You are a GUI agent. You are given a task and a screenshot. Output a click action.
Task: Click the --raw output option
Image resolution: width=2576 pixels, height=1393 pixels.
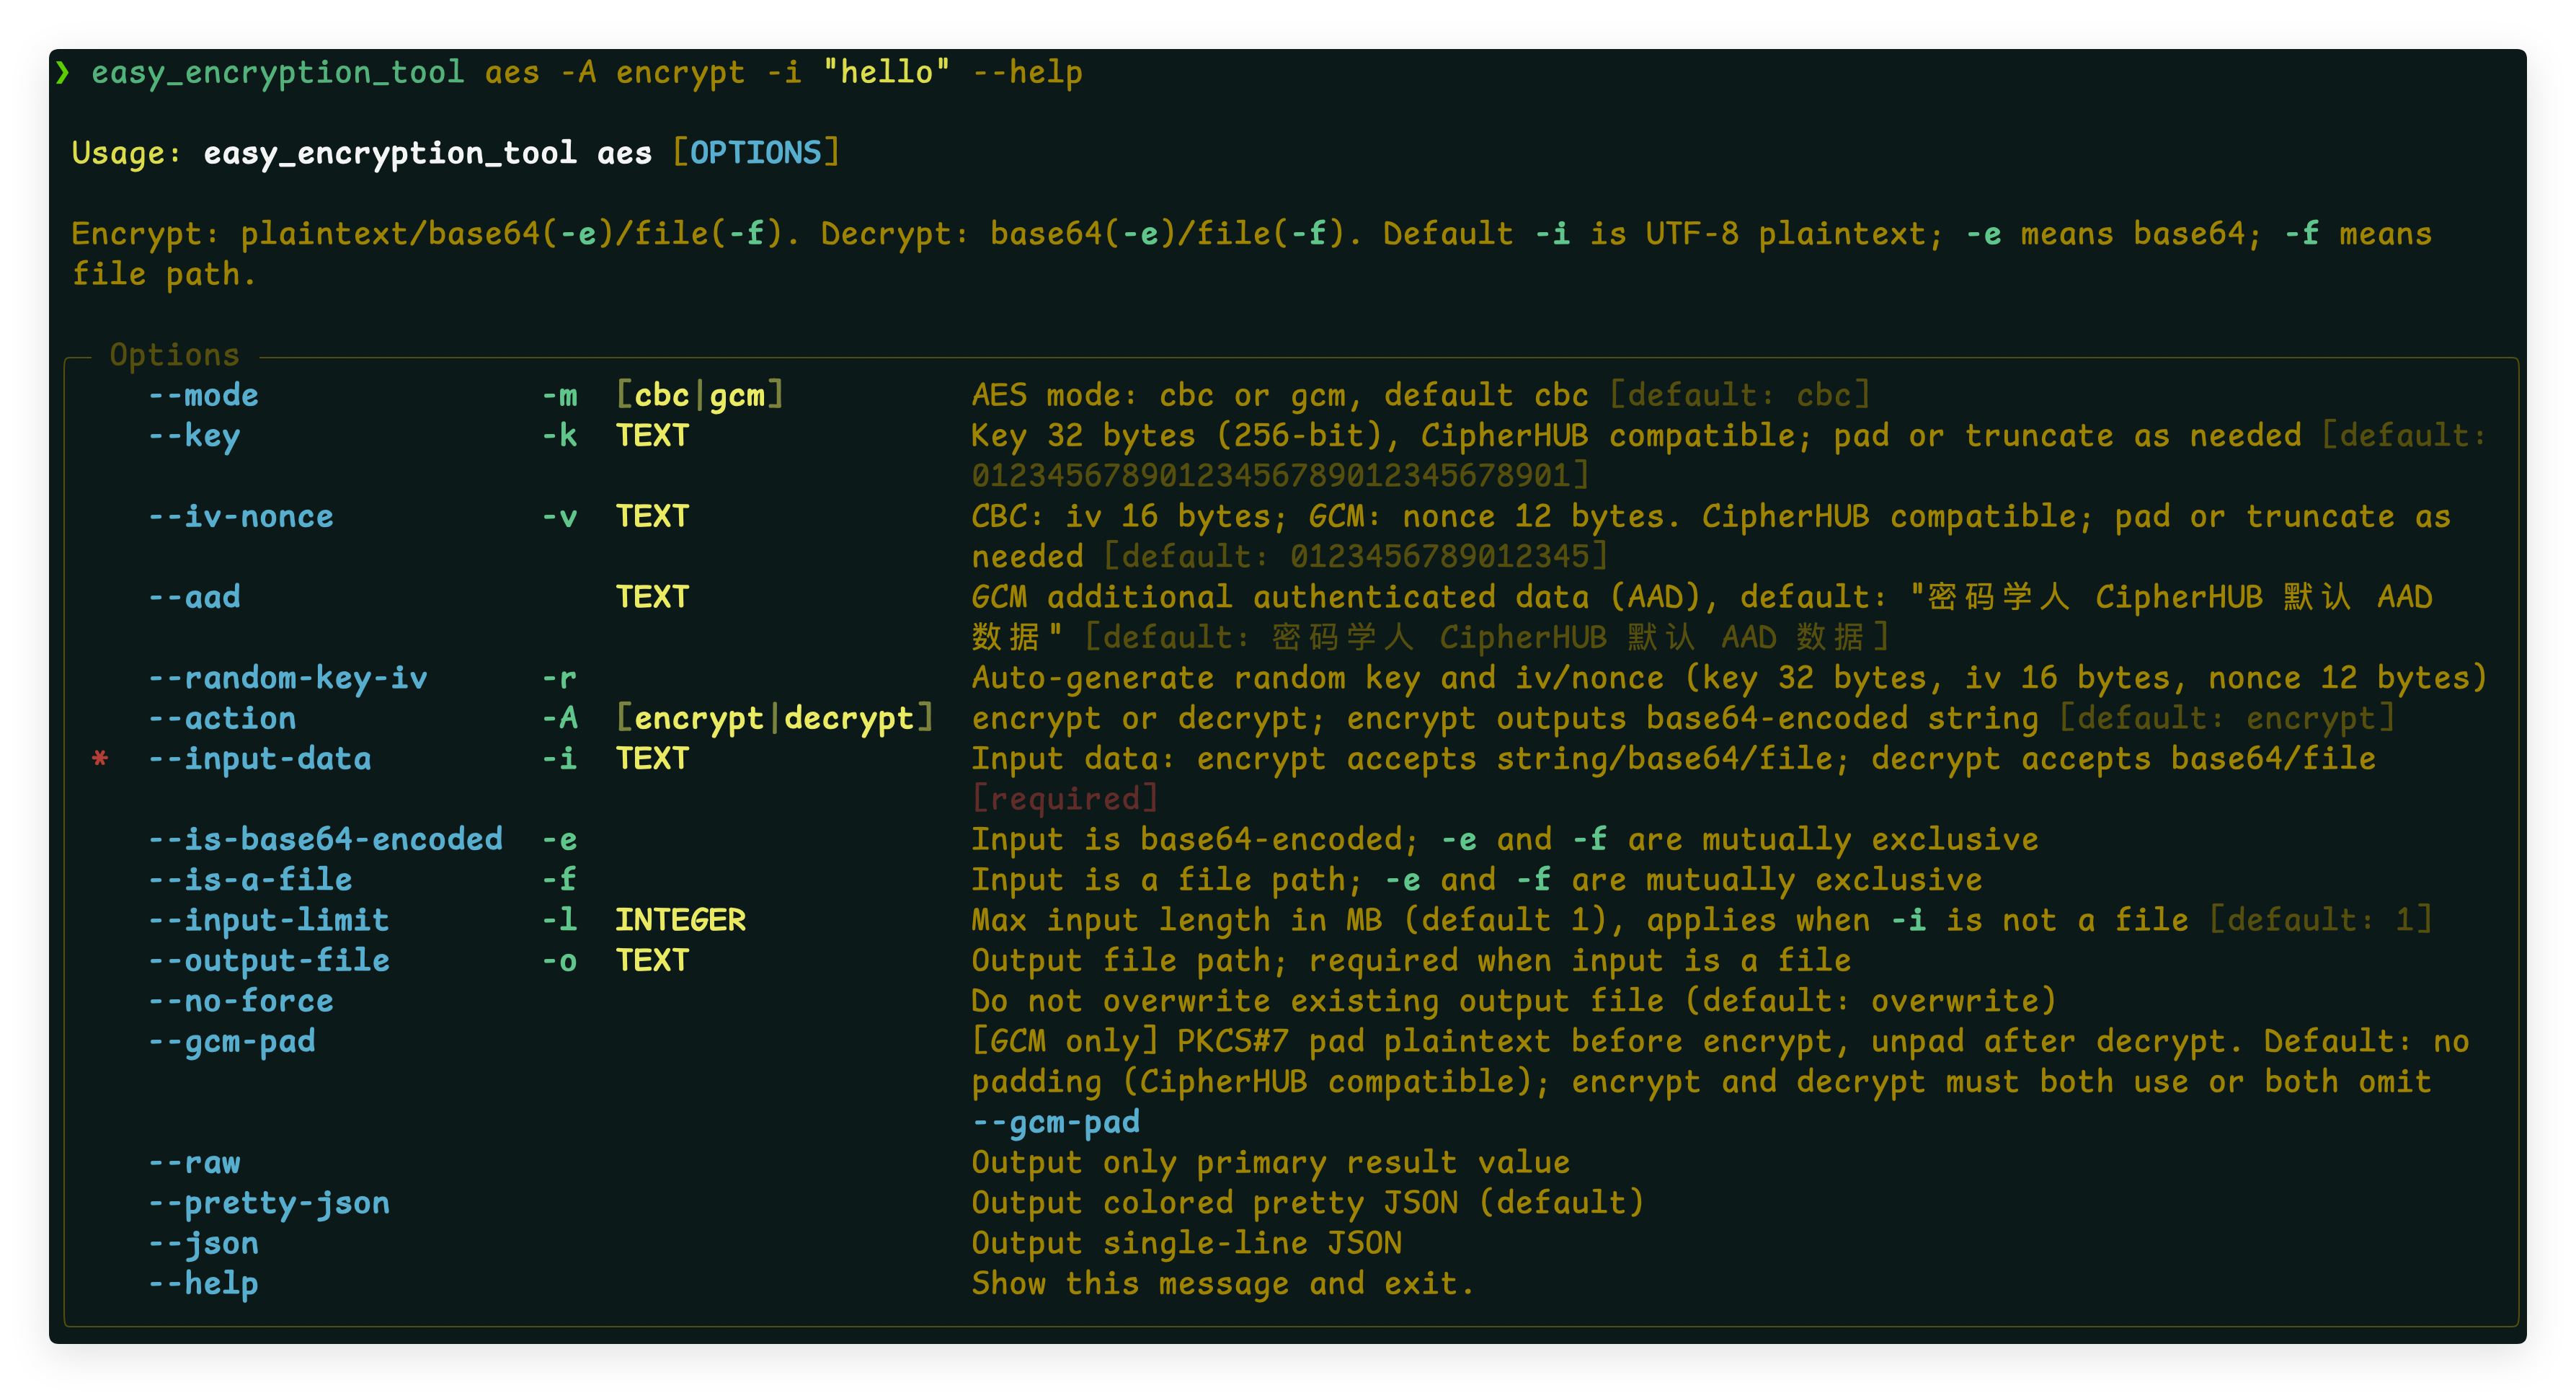tap(194, 1163)
